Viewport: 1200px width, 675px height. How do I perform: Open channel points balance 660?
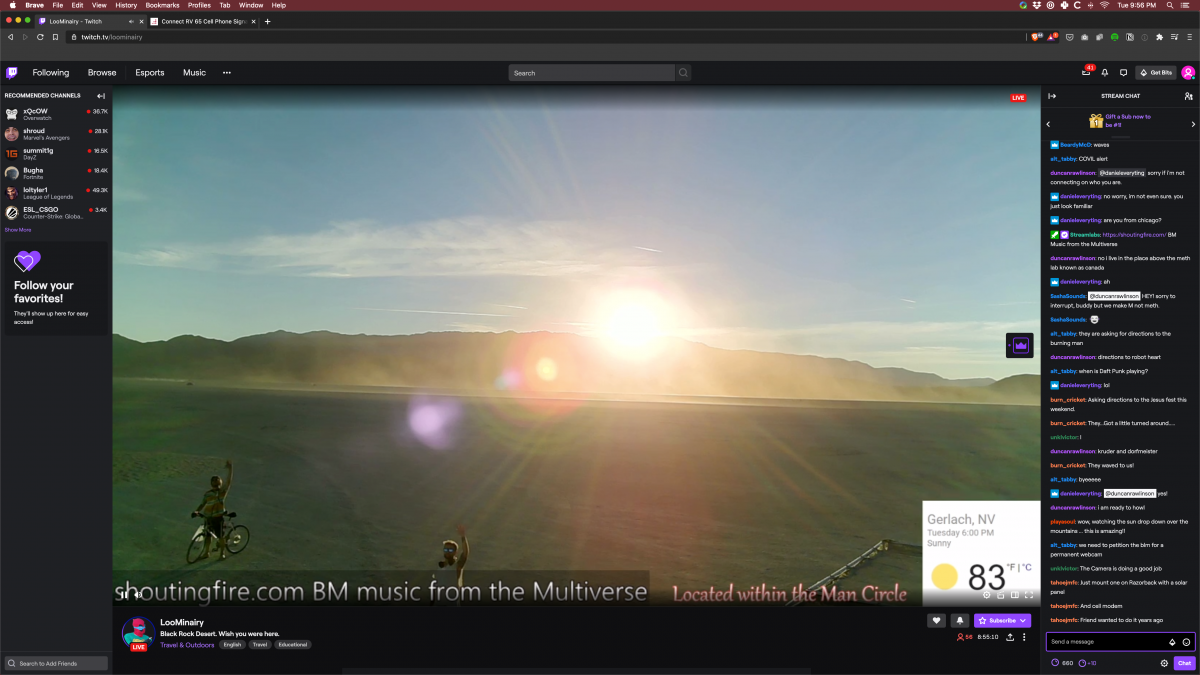click(x=1062, y=663)
